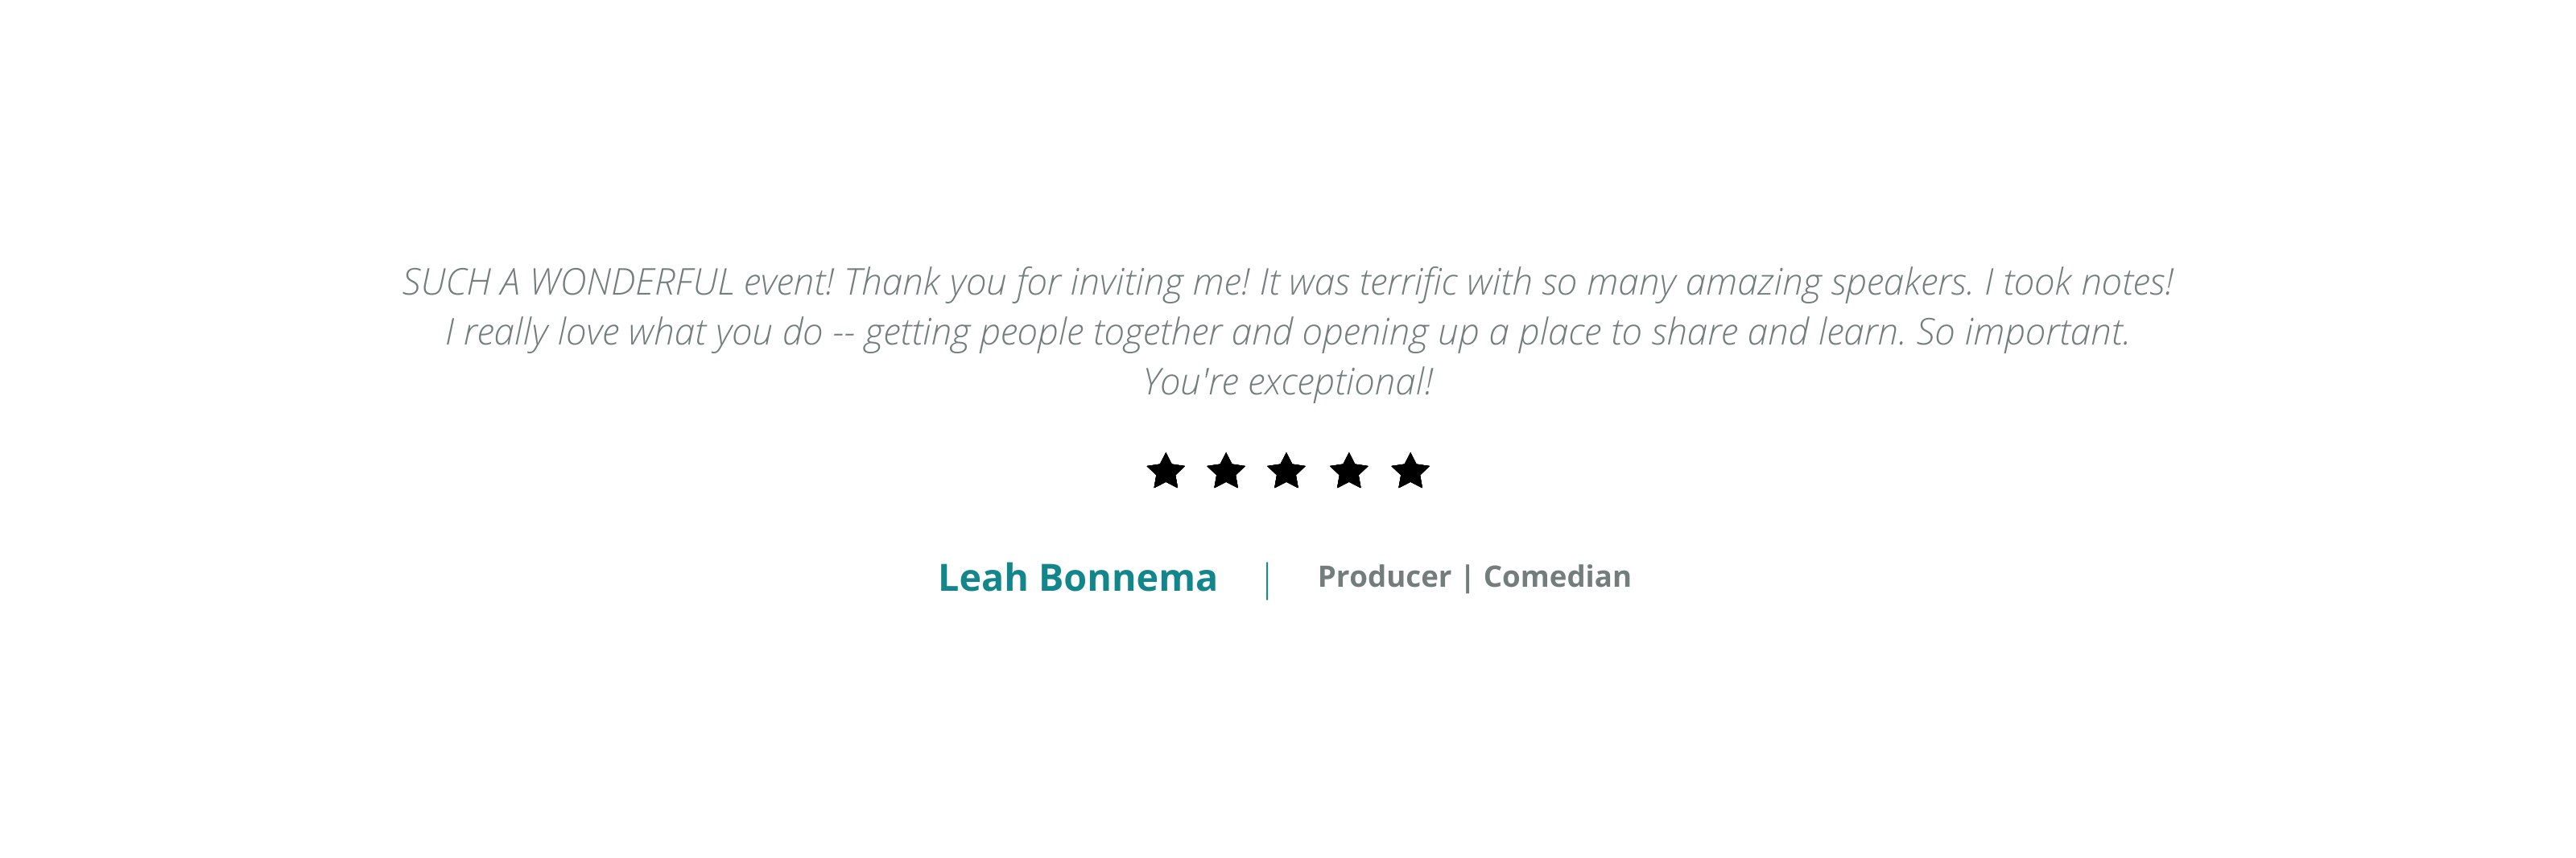Click the phrase So important.
2576x858 pixels.
pyautogui.click(x=2023, y=332)
